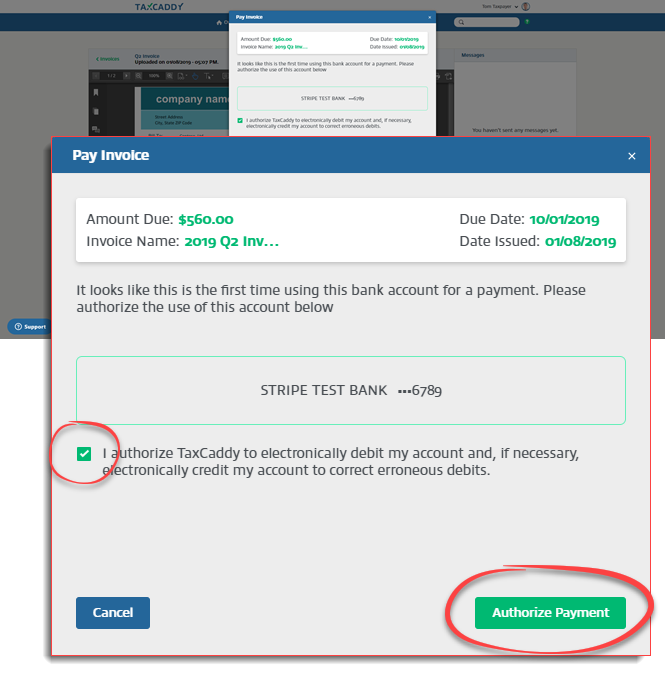Go back via the Invoices link
The image size is (665, 677).
pos(108,59)
